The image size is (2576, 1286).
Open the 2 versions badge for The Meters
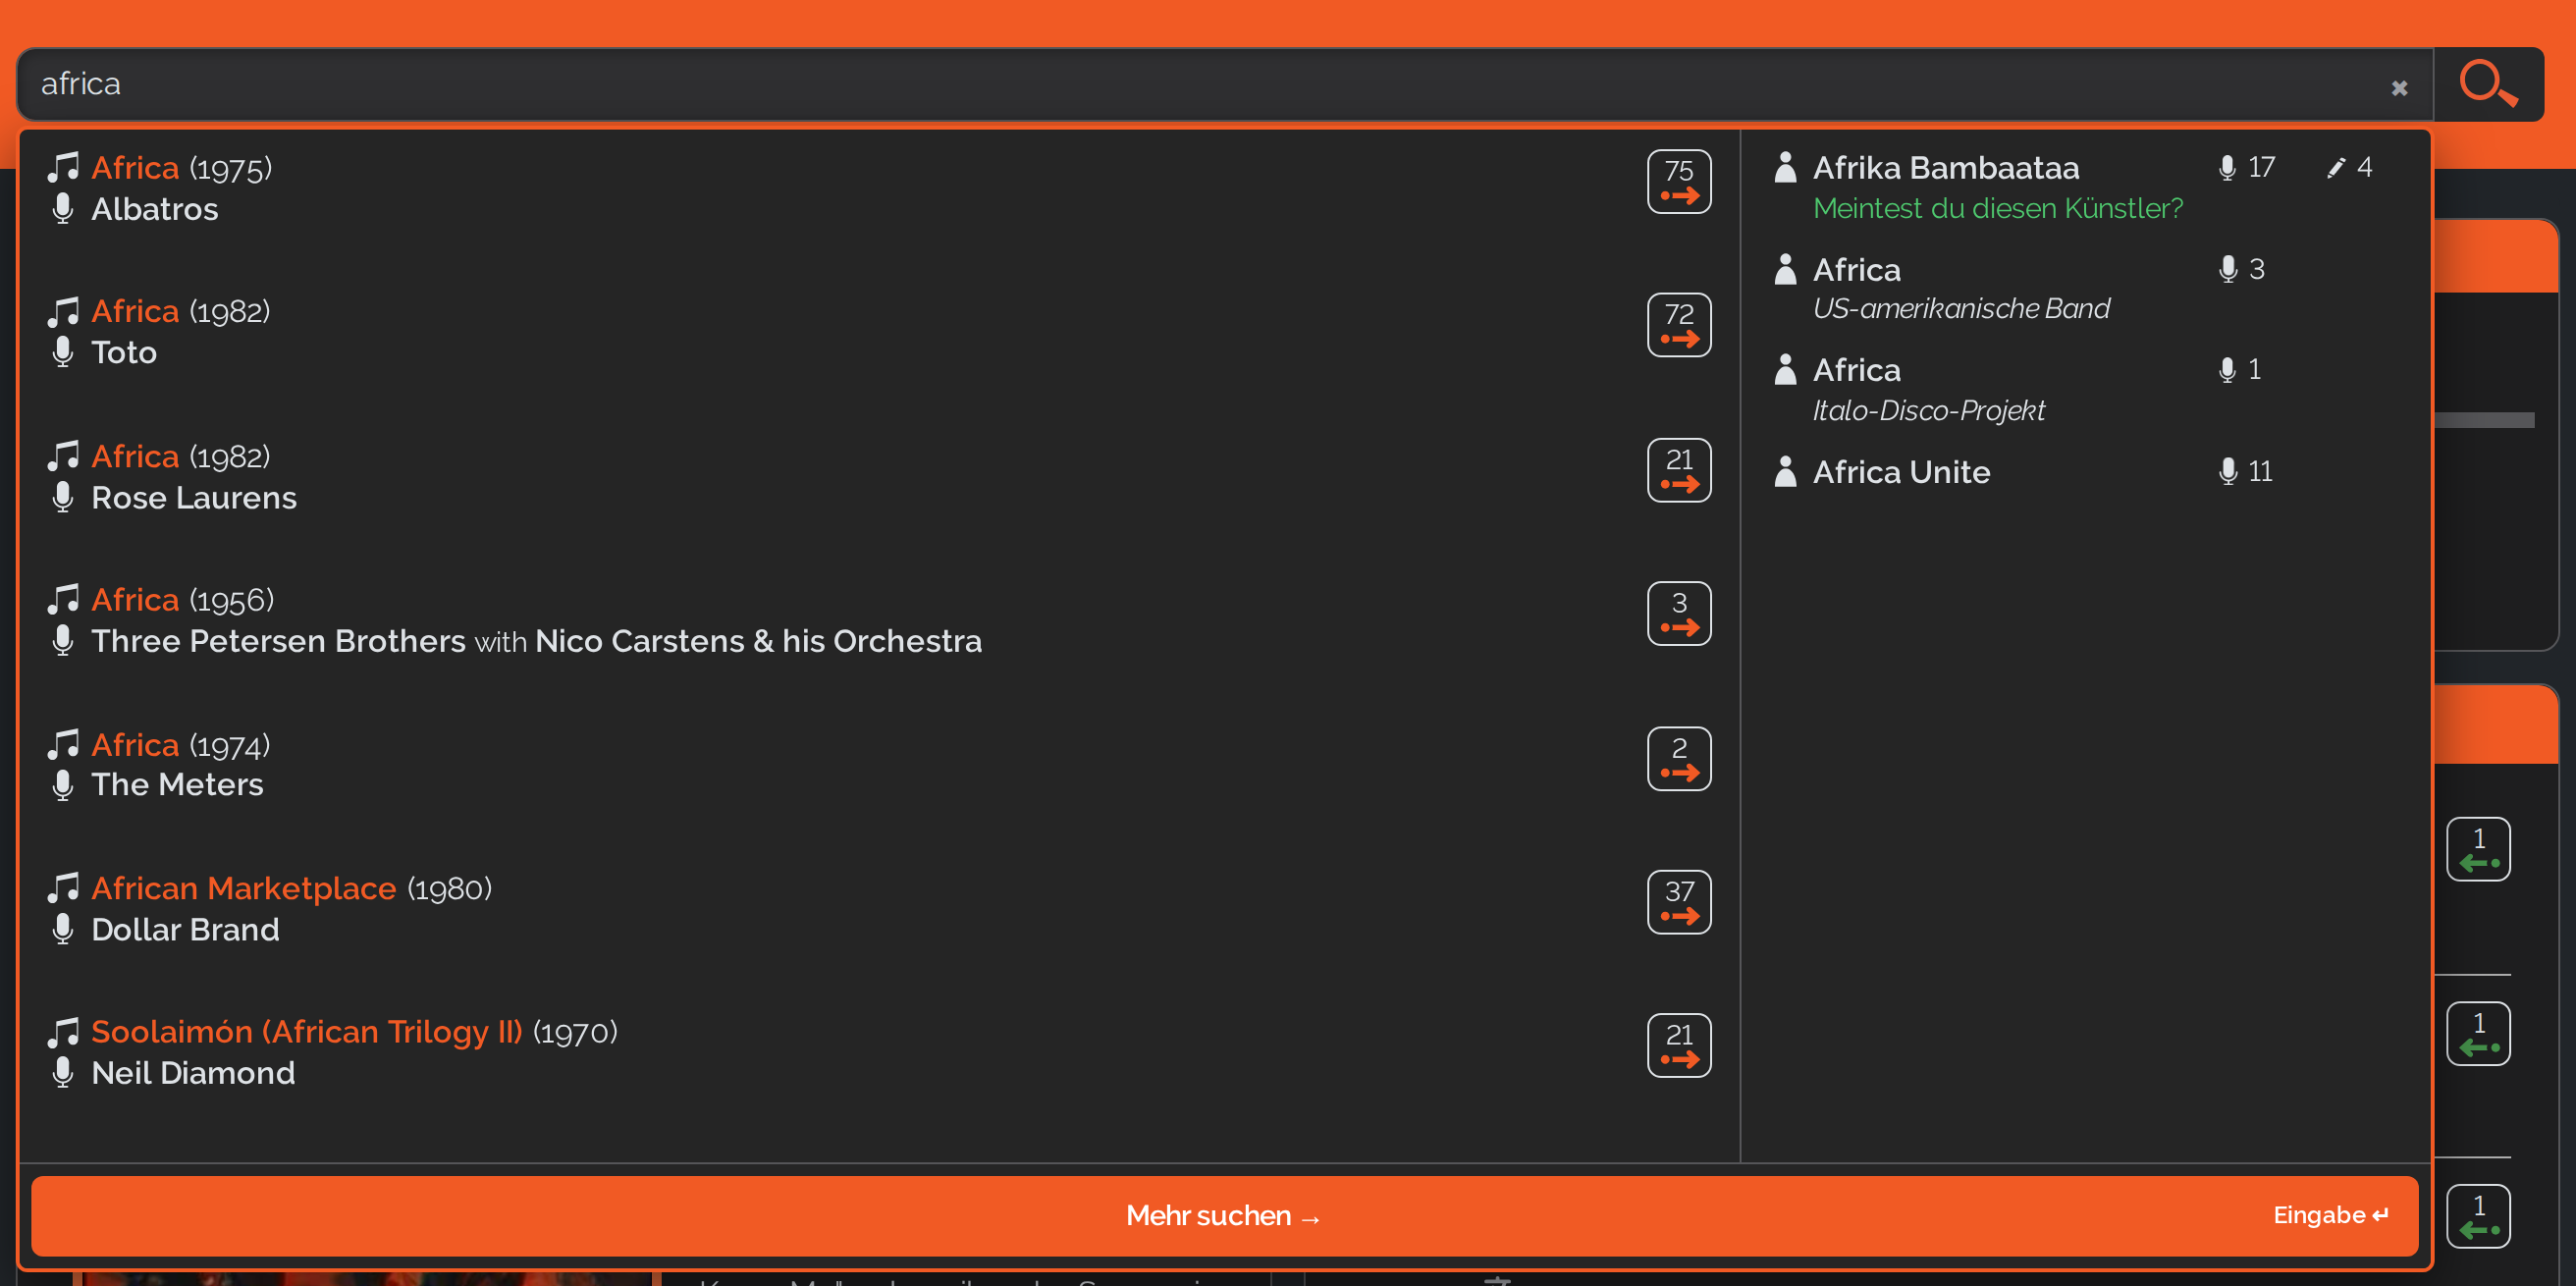(x=1679, y=758)
